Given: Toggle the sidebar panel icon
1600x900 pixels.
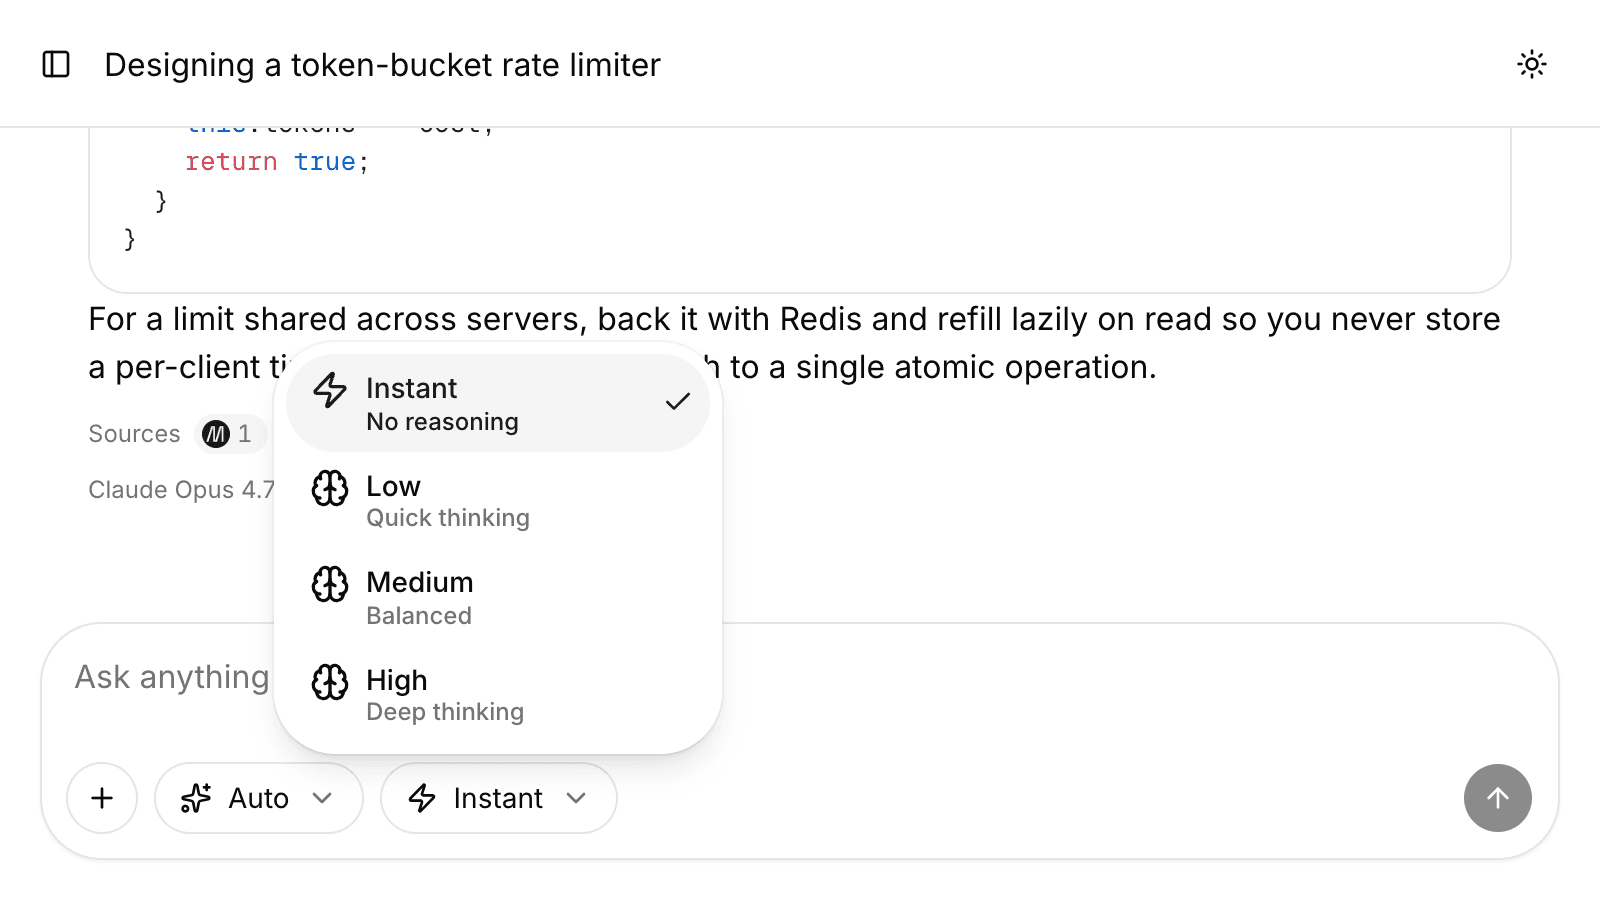Looking at the screenshot, I should [x=56, y=64].
